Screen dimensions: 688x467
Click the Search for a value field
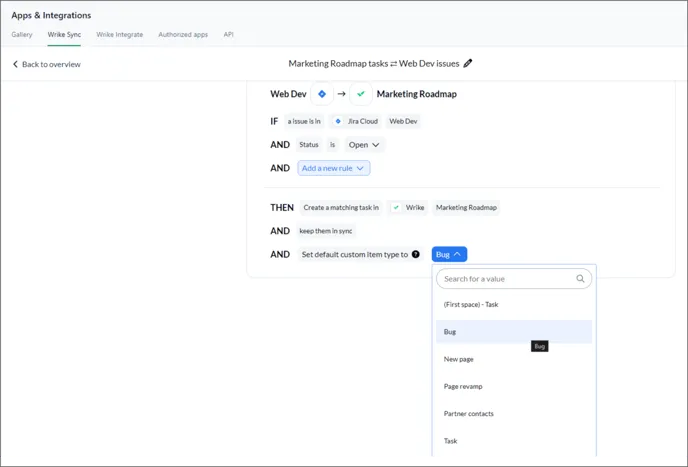coord(514,279)
